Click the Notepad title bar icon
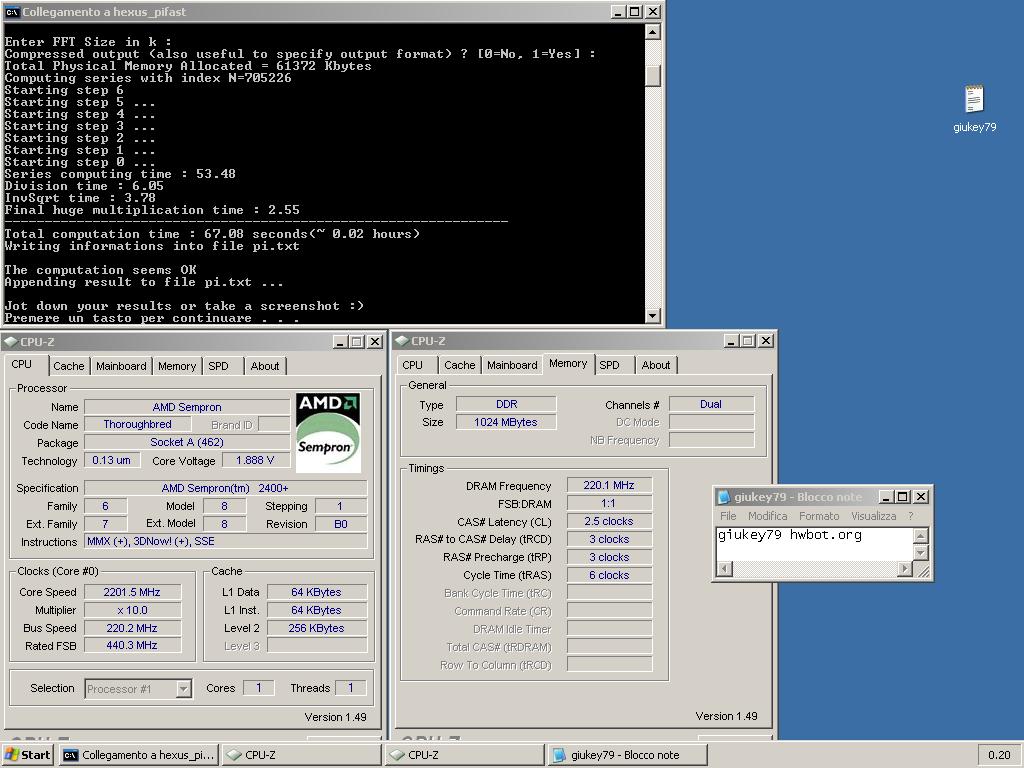The image size is (1024, 768). (x=724, y=497)
